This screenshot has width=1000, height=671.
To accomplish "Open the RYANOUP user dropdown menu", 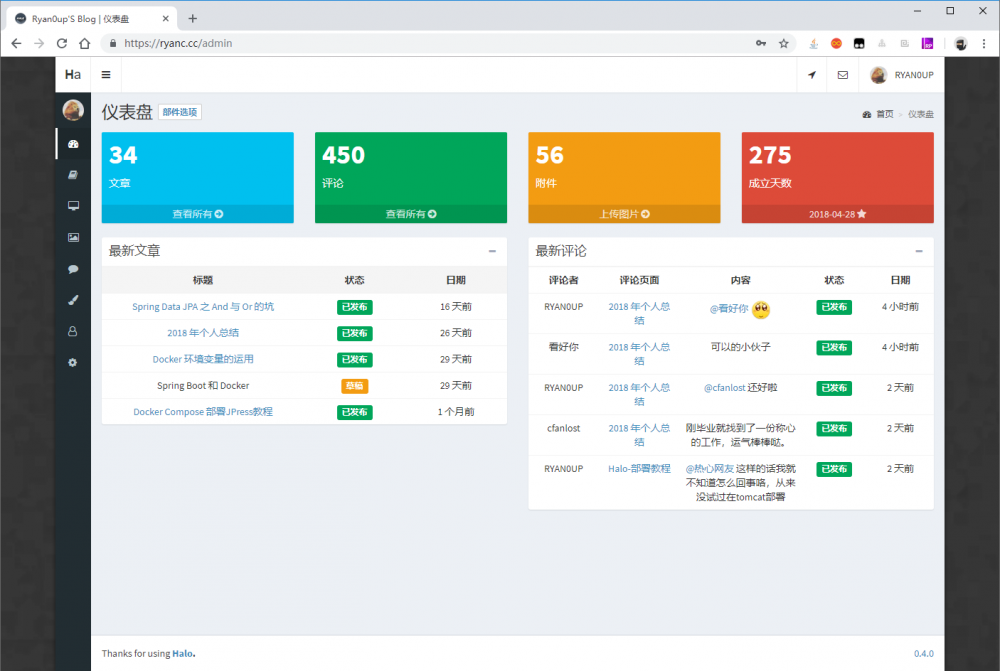I will pyautogui.click(x=899, y=75).
